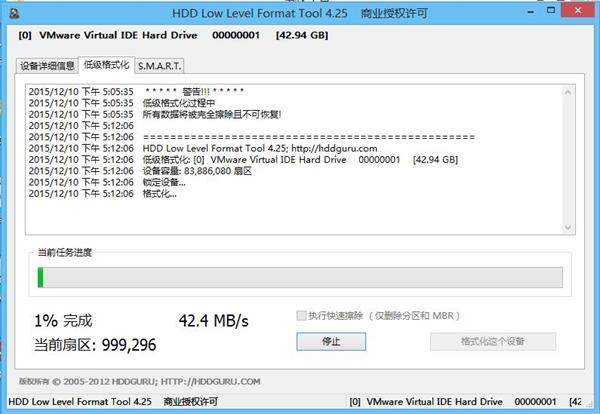The height and width of the screenshot is (414, 600).
Task: Click the HDD tool app icon in title bar
Action: (15, 14)
